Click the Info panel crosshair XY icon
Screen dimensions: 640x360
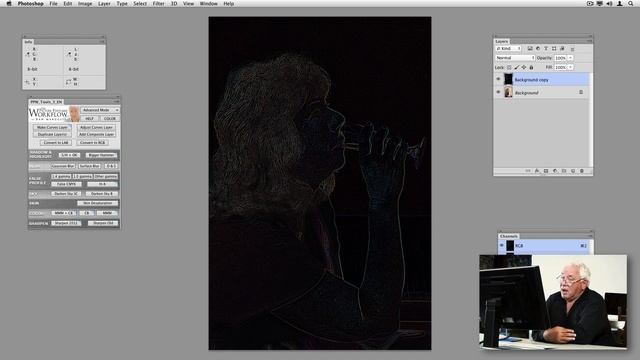click(x=28, y=82)
